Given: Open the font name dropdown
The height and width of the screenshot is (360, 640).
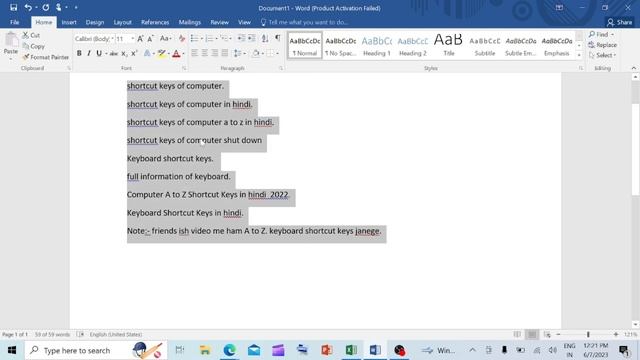Looking at the screenshot, I should pyautogui.click(x=112, y=39).
